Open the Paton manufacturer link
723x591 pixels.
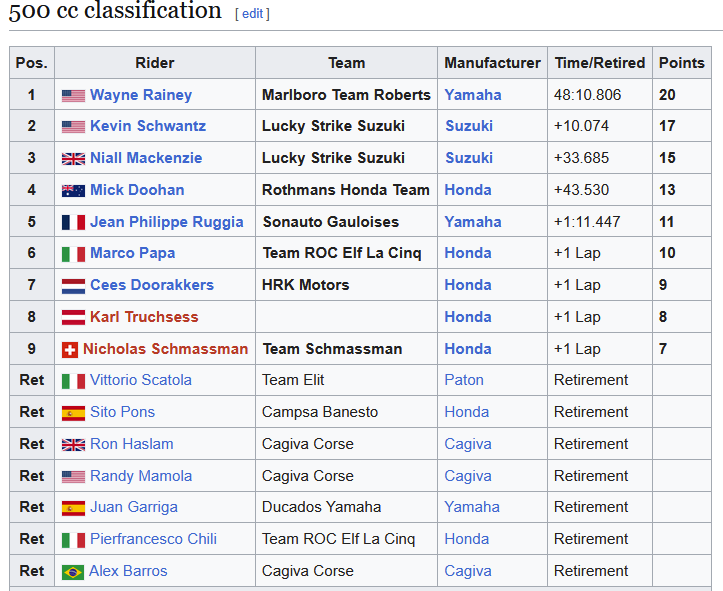464,380
